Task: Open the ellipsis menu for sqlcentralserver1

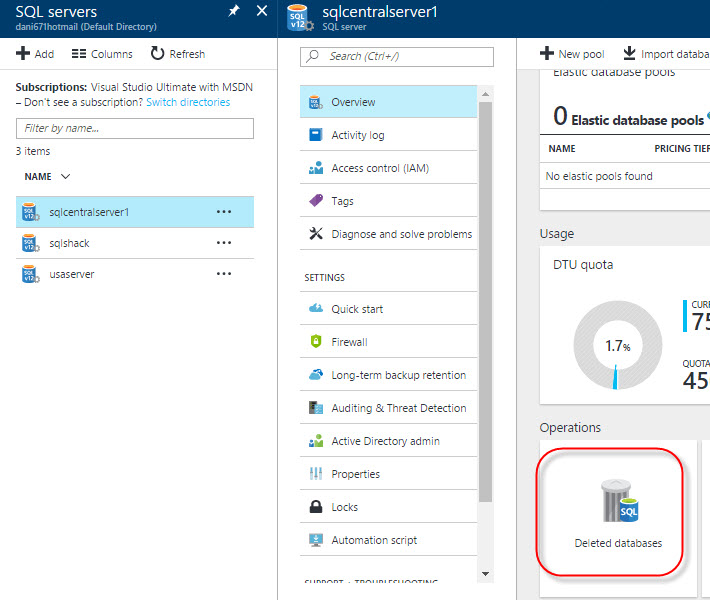Action: click(x=224, y=211)
